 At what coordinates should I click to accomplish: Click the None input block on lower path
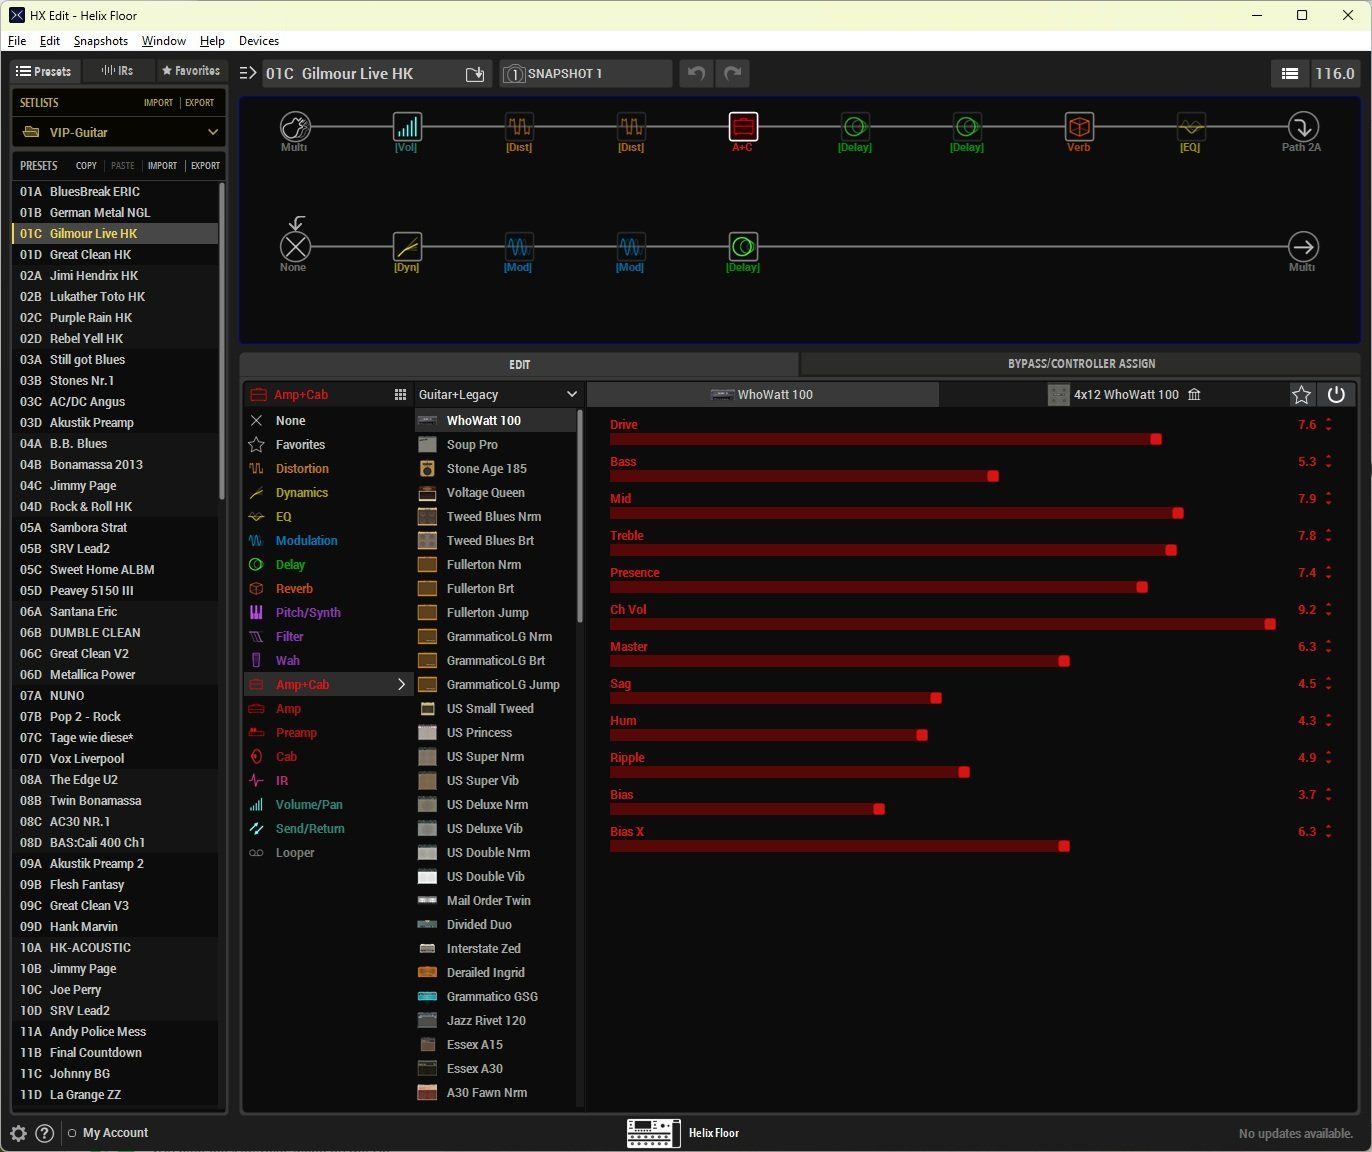click(295, 246)
